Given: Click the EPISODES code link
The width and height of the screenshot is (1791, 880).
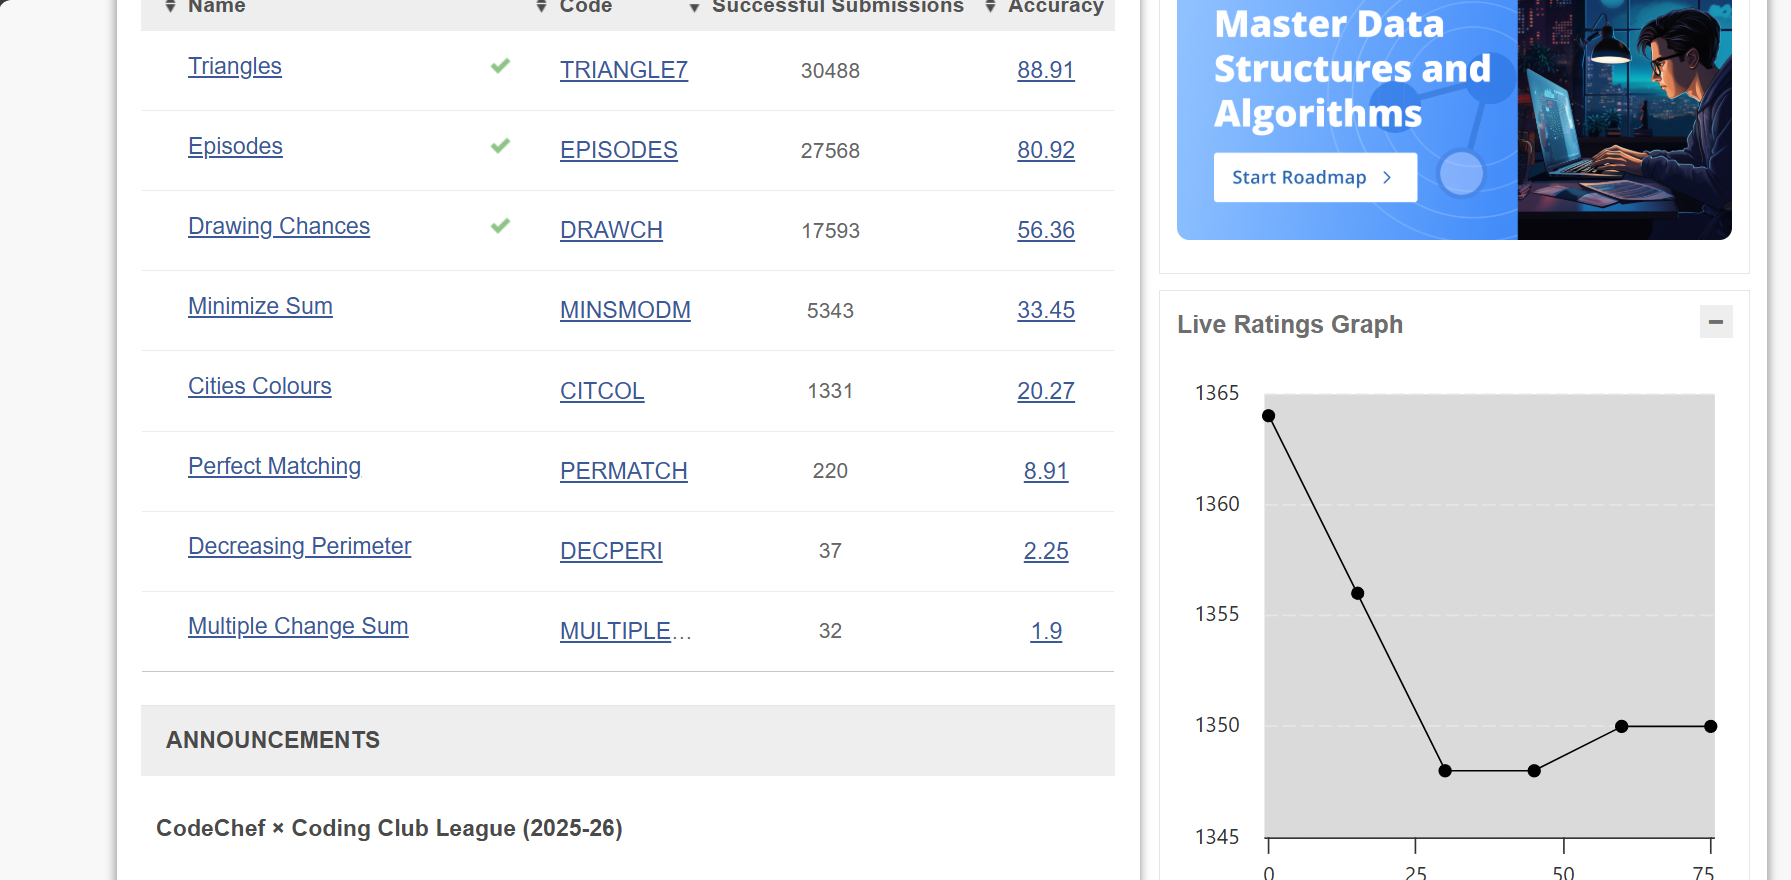Looking at the screenshot, I should tap(619, 150).
